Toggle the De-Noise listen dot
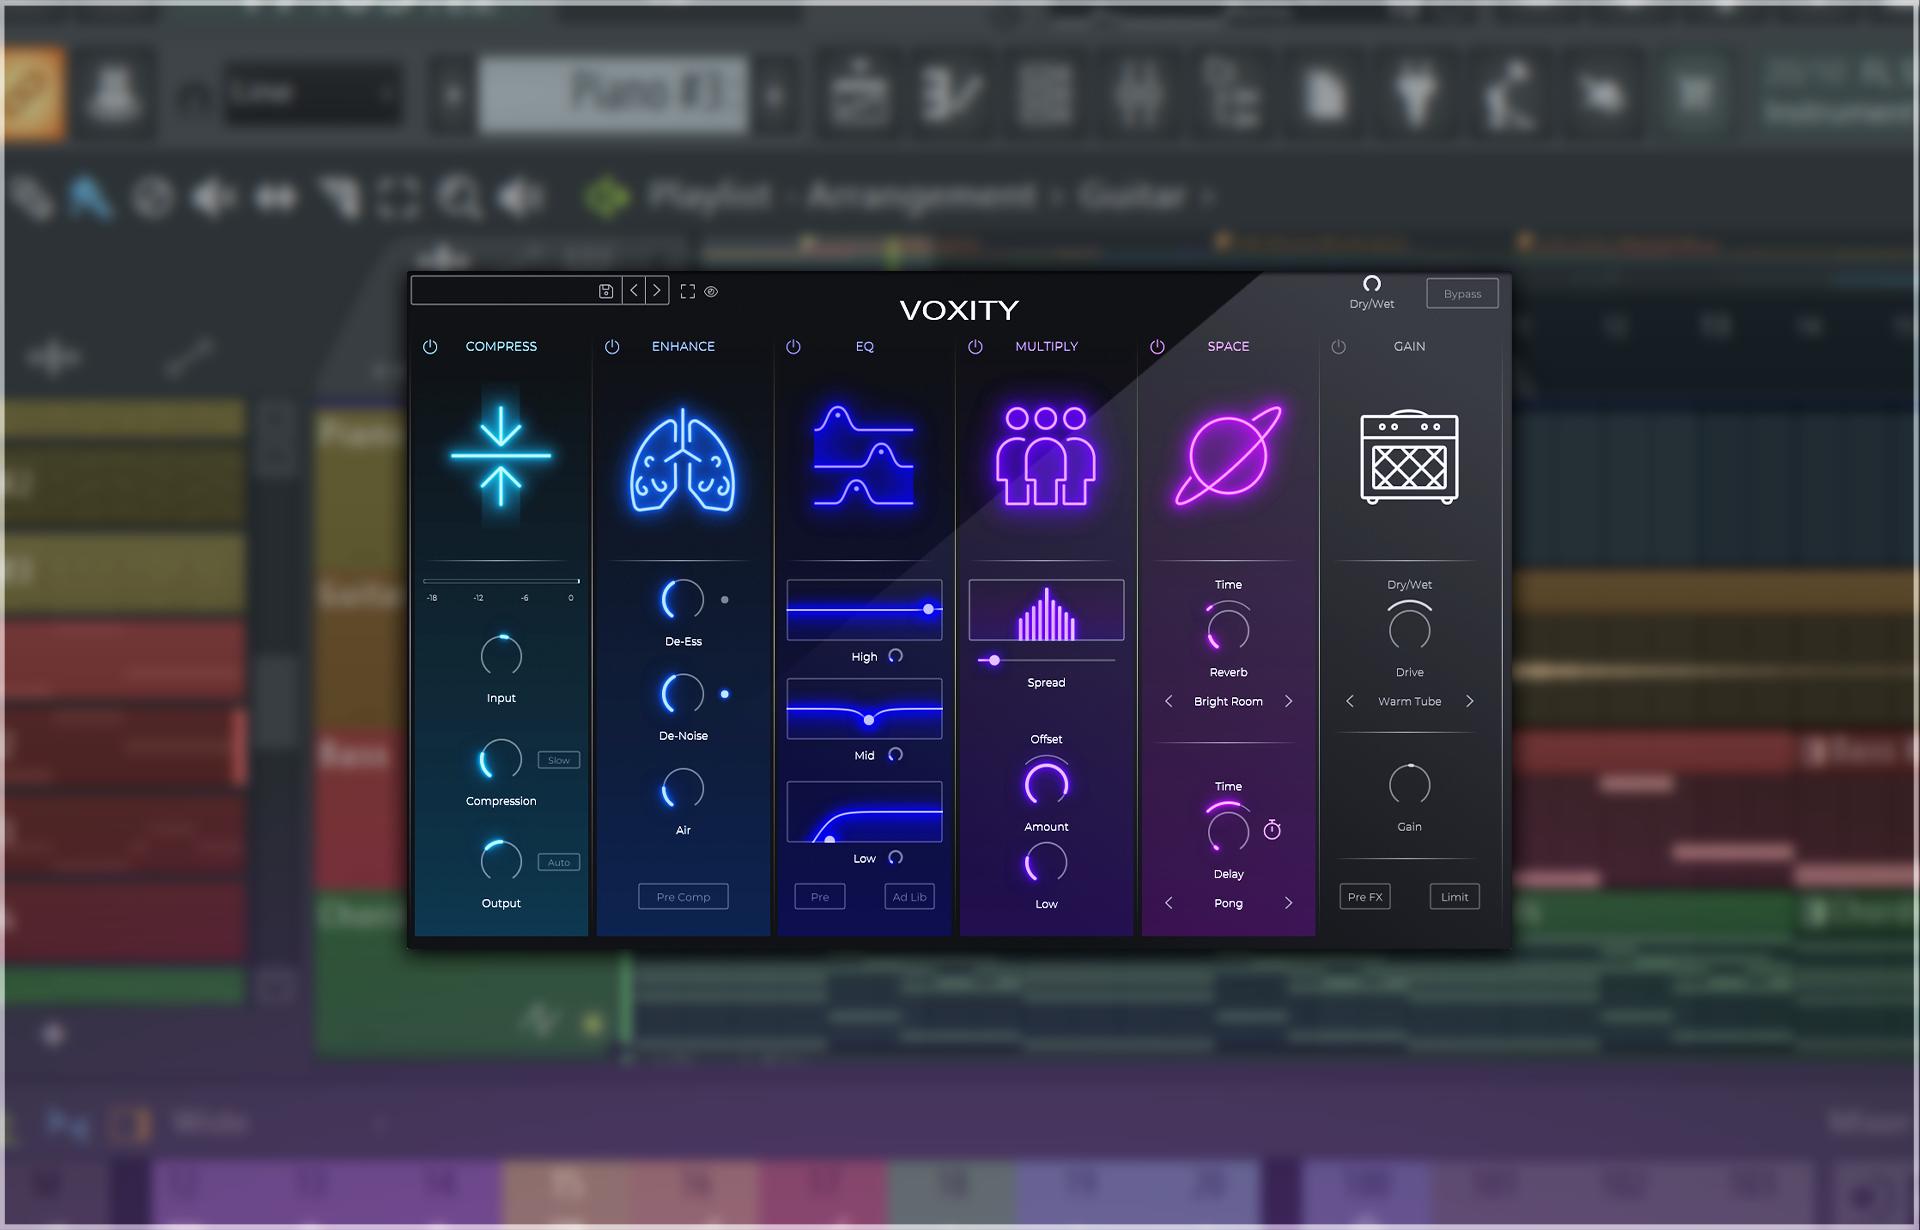Image resolution: width=1920 pixels, height=1230 pixels. coord(725,694)
